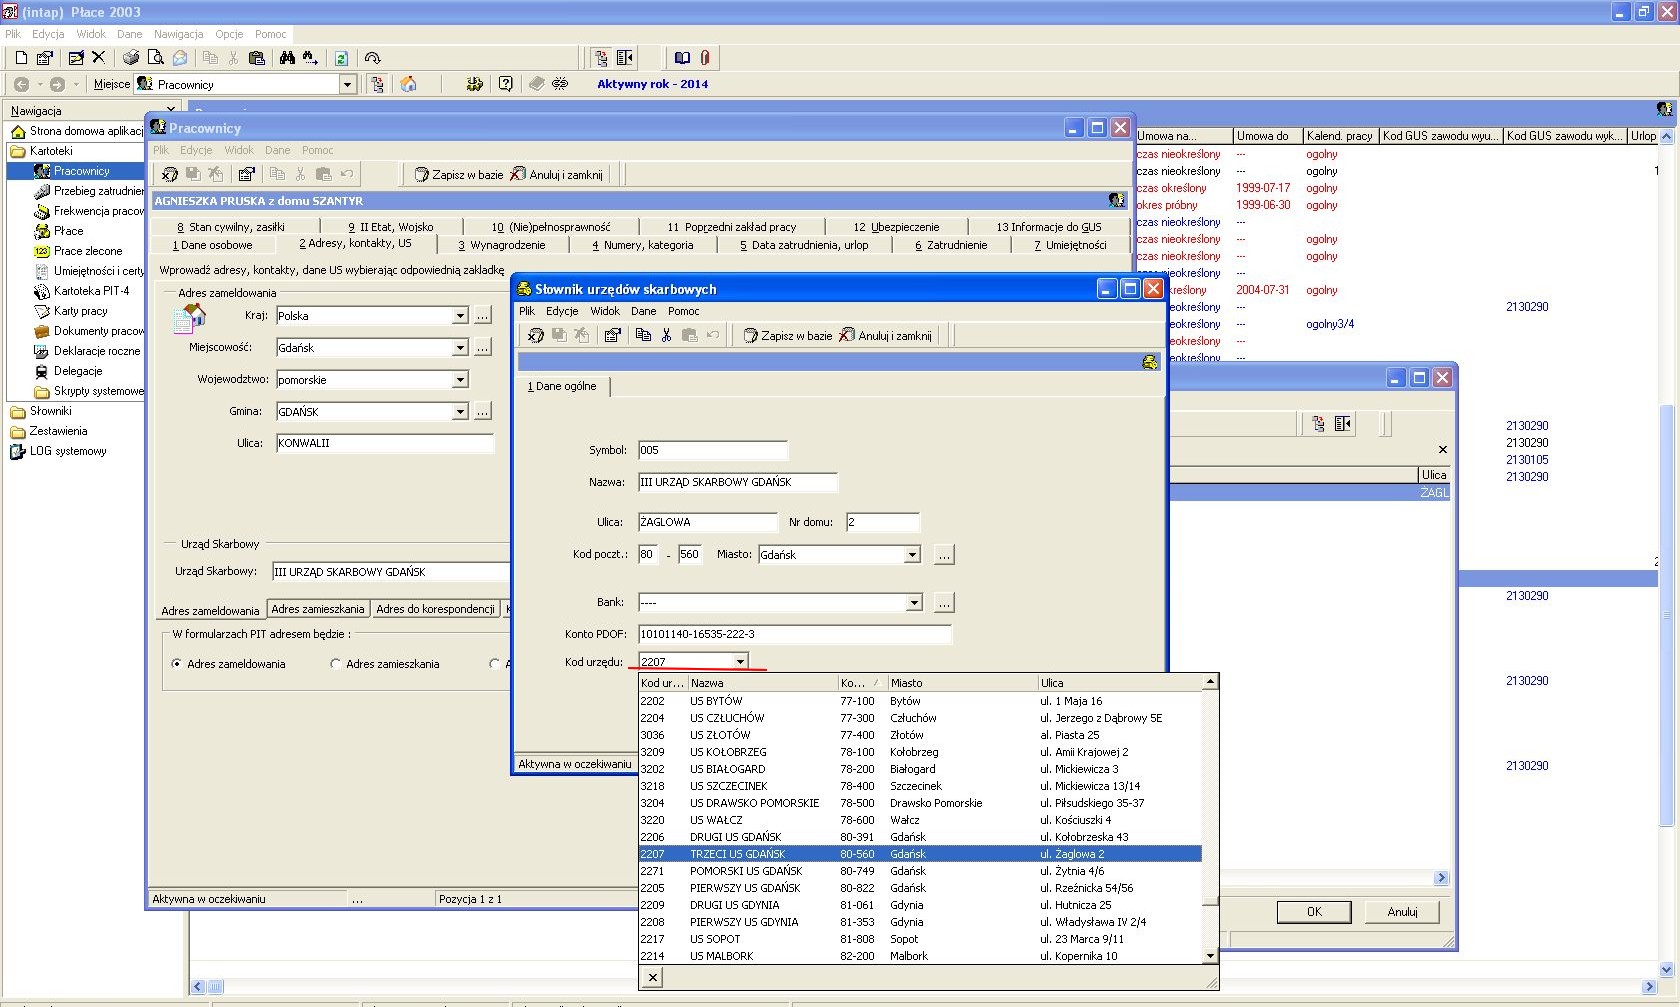Select Adres zamieszkania radio button
Image resolution: width=1680 pixels, height=1007 pixels.
point(336,663)
